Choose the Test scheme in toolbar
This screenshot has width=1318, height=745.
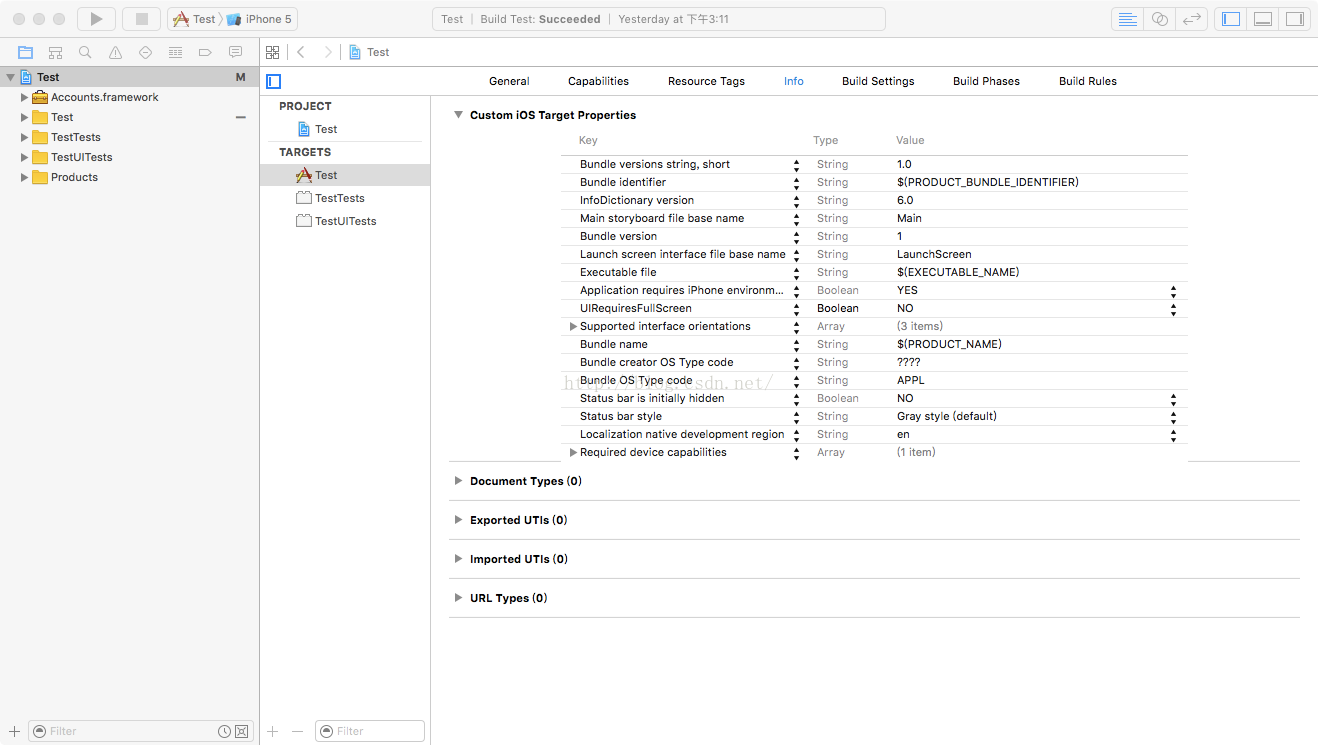pyautogui.click(x=195, y=19)
